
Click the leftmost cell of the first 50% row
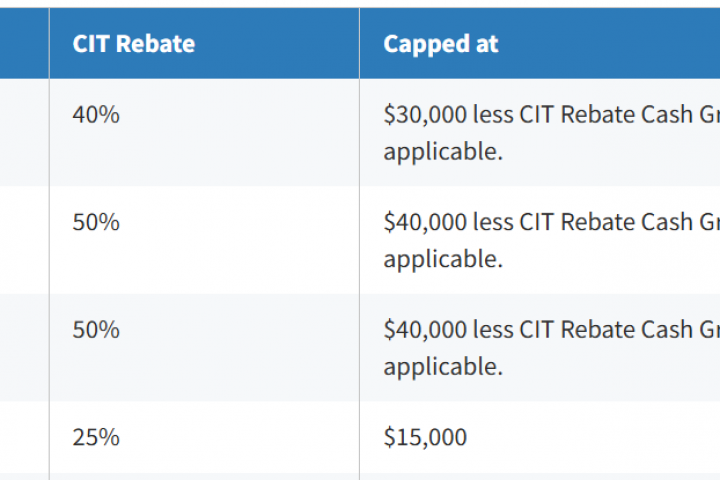pyautogui.click(x=24, y=240)
